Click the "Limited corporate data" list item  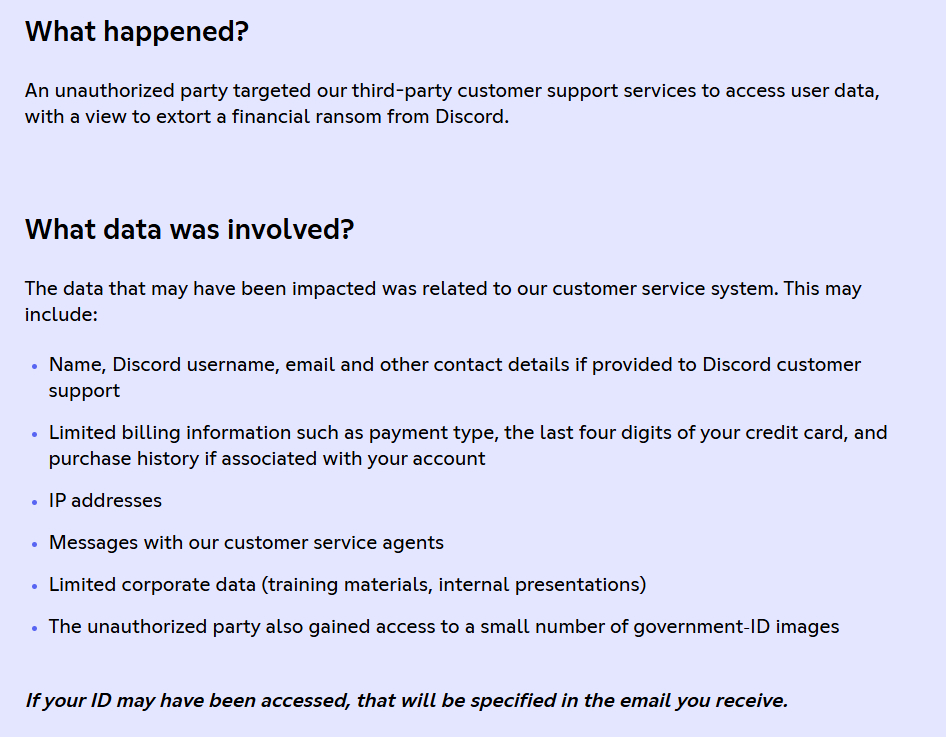347,585
